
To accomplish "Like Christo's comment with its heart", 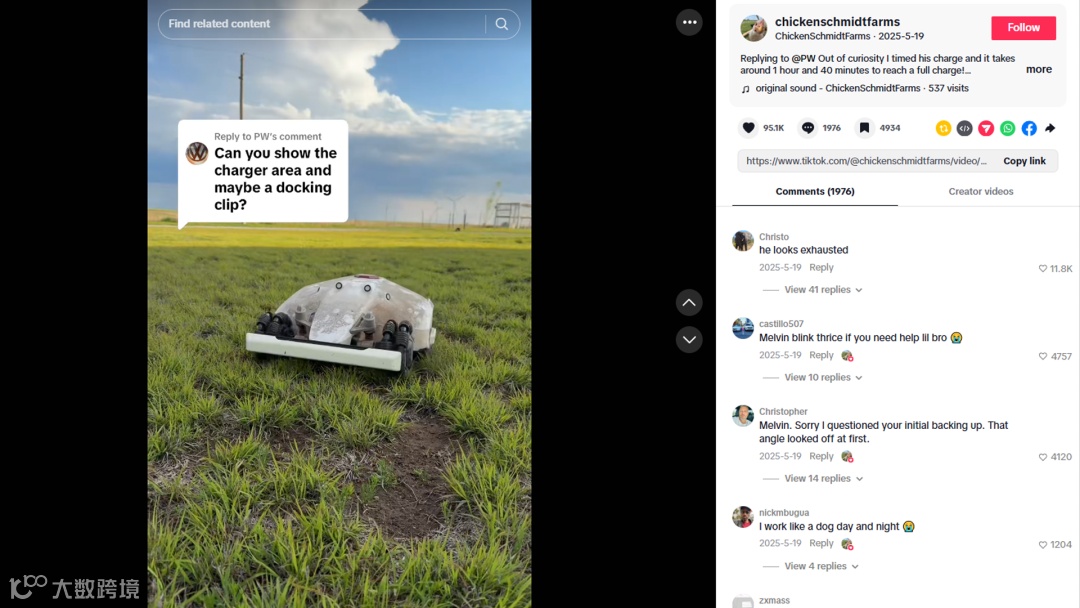I will click(x=1043, y=269).
